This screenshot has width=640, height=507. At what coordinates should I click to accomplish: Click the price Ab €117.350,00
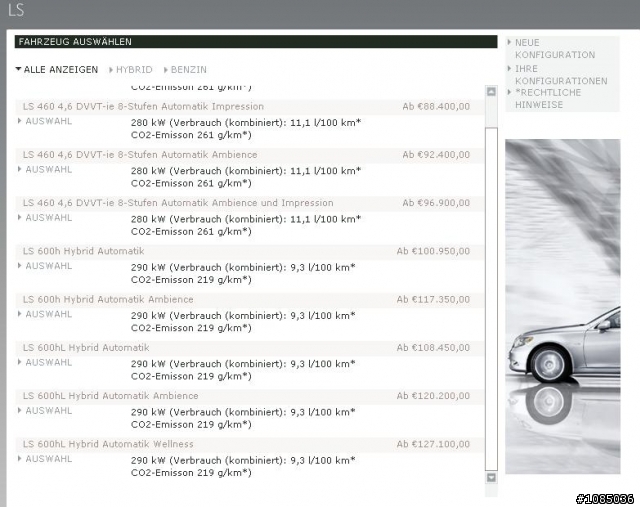(x=433, y=299)
